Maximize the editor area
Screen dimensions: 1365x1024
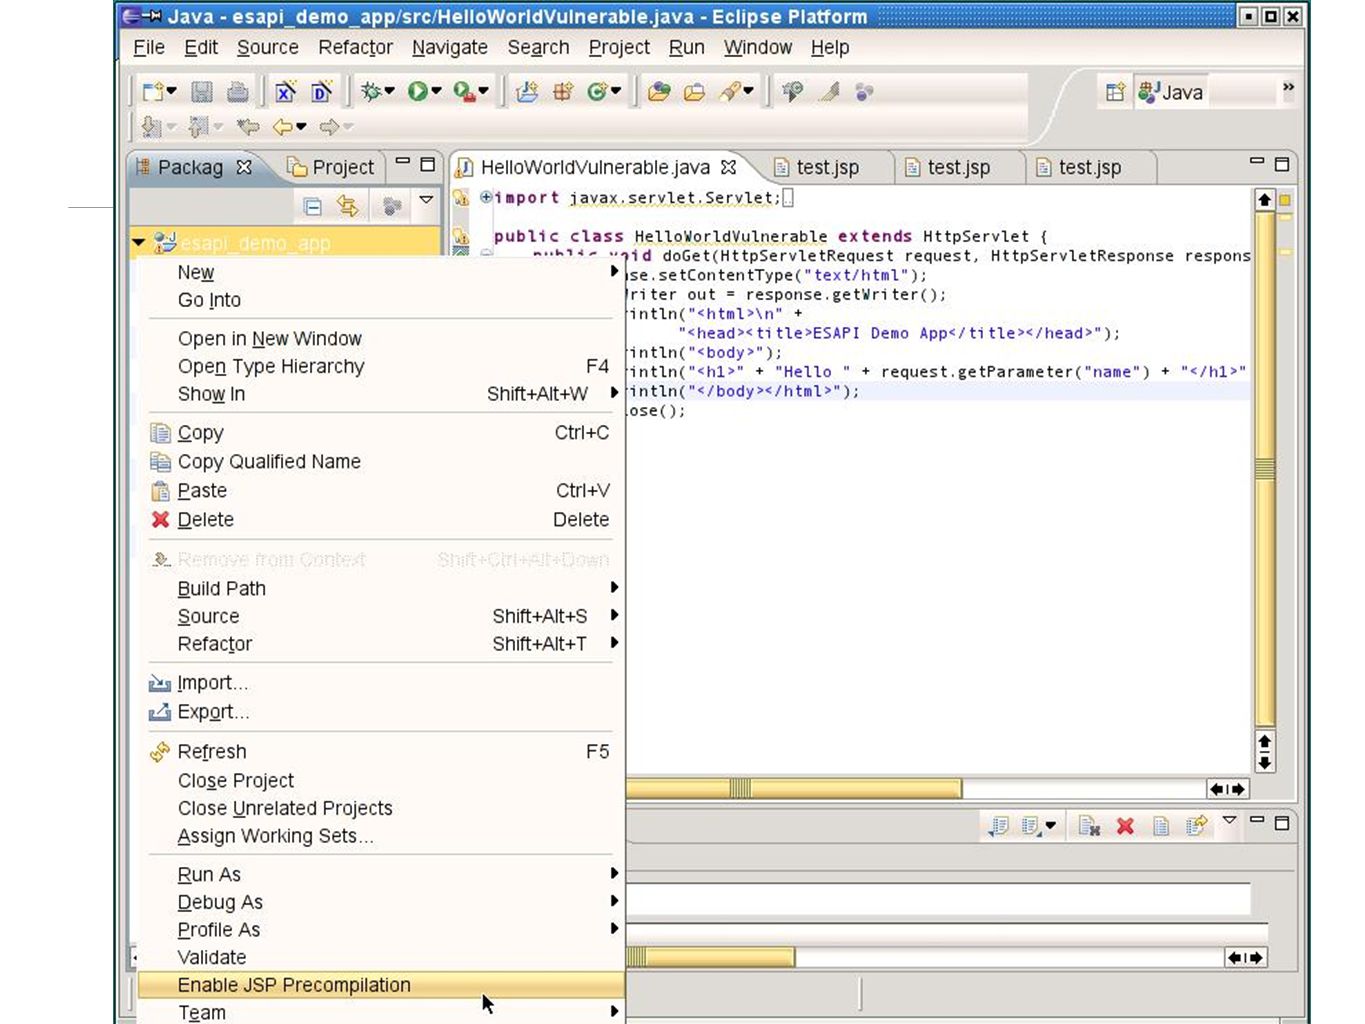1282,164
